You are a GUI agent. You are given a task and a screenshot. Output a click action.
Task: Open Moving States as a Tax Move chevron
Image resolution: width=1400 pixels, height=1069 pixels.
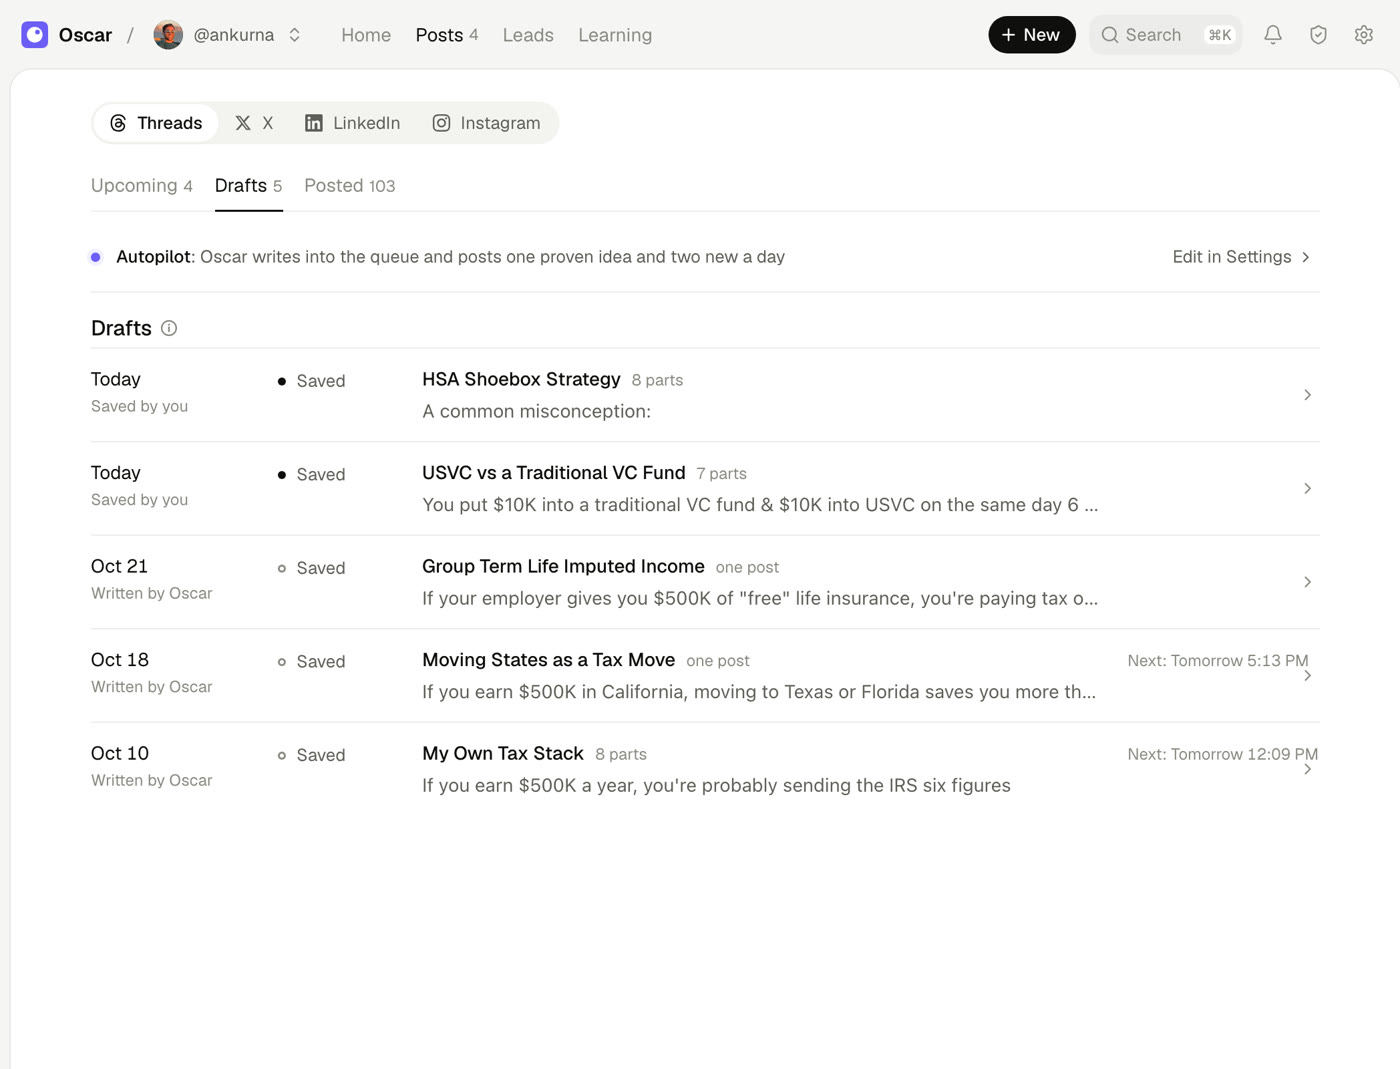1307,676
